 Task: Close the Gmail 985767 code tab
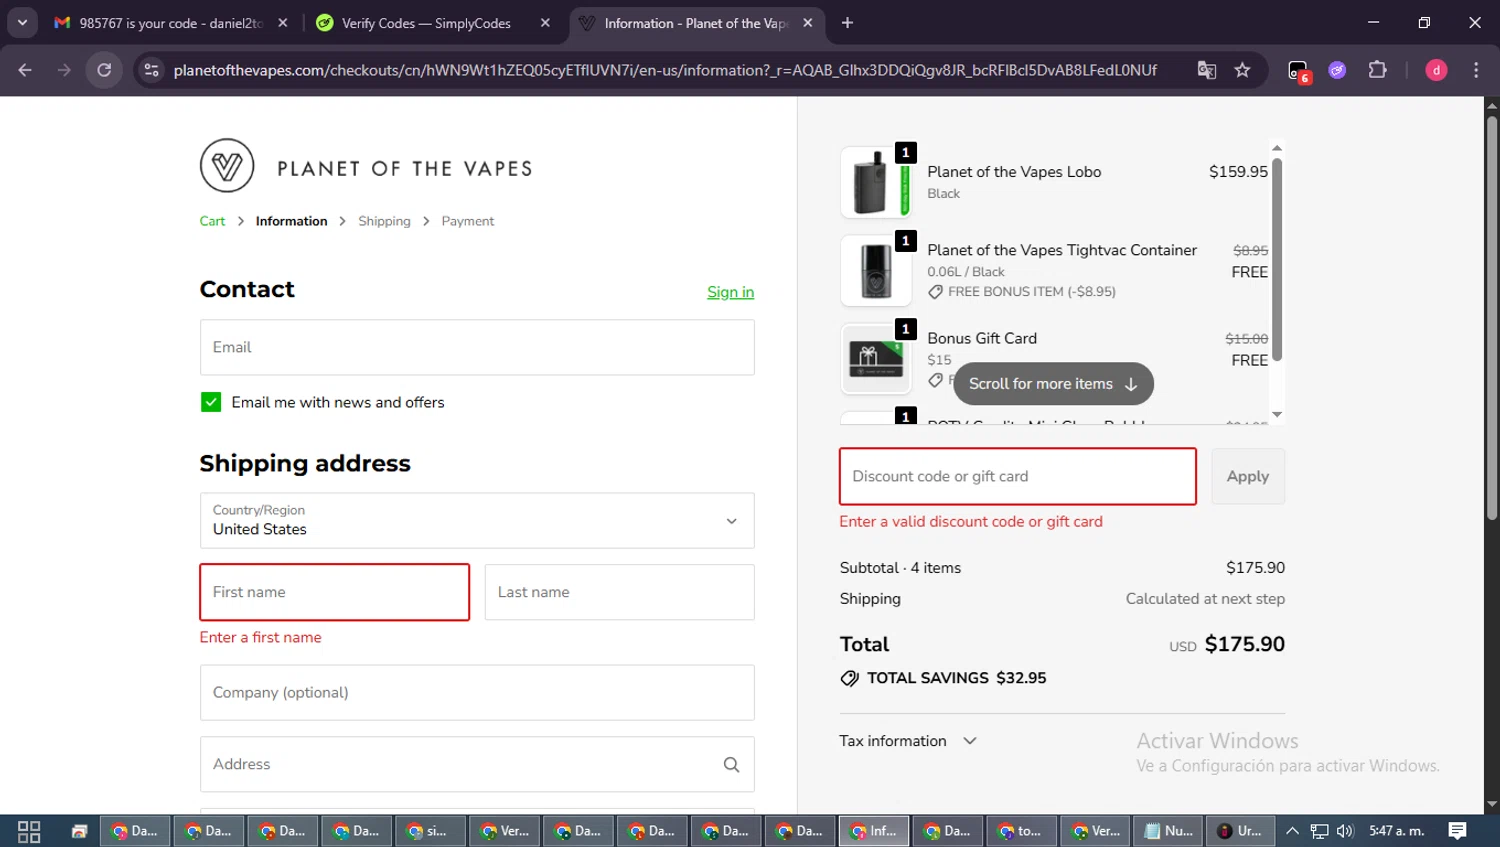pyautogui.click(x=283, y=23)
